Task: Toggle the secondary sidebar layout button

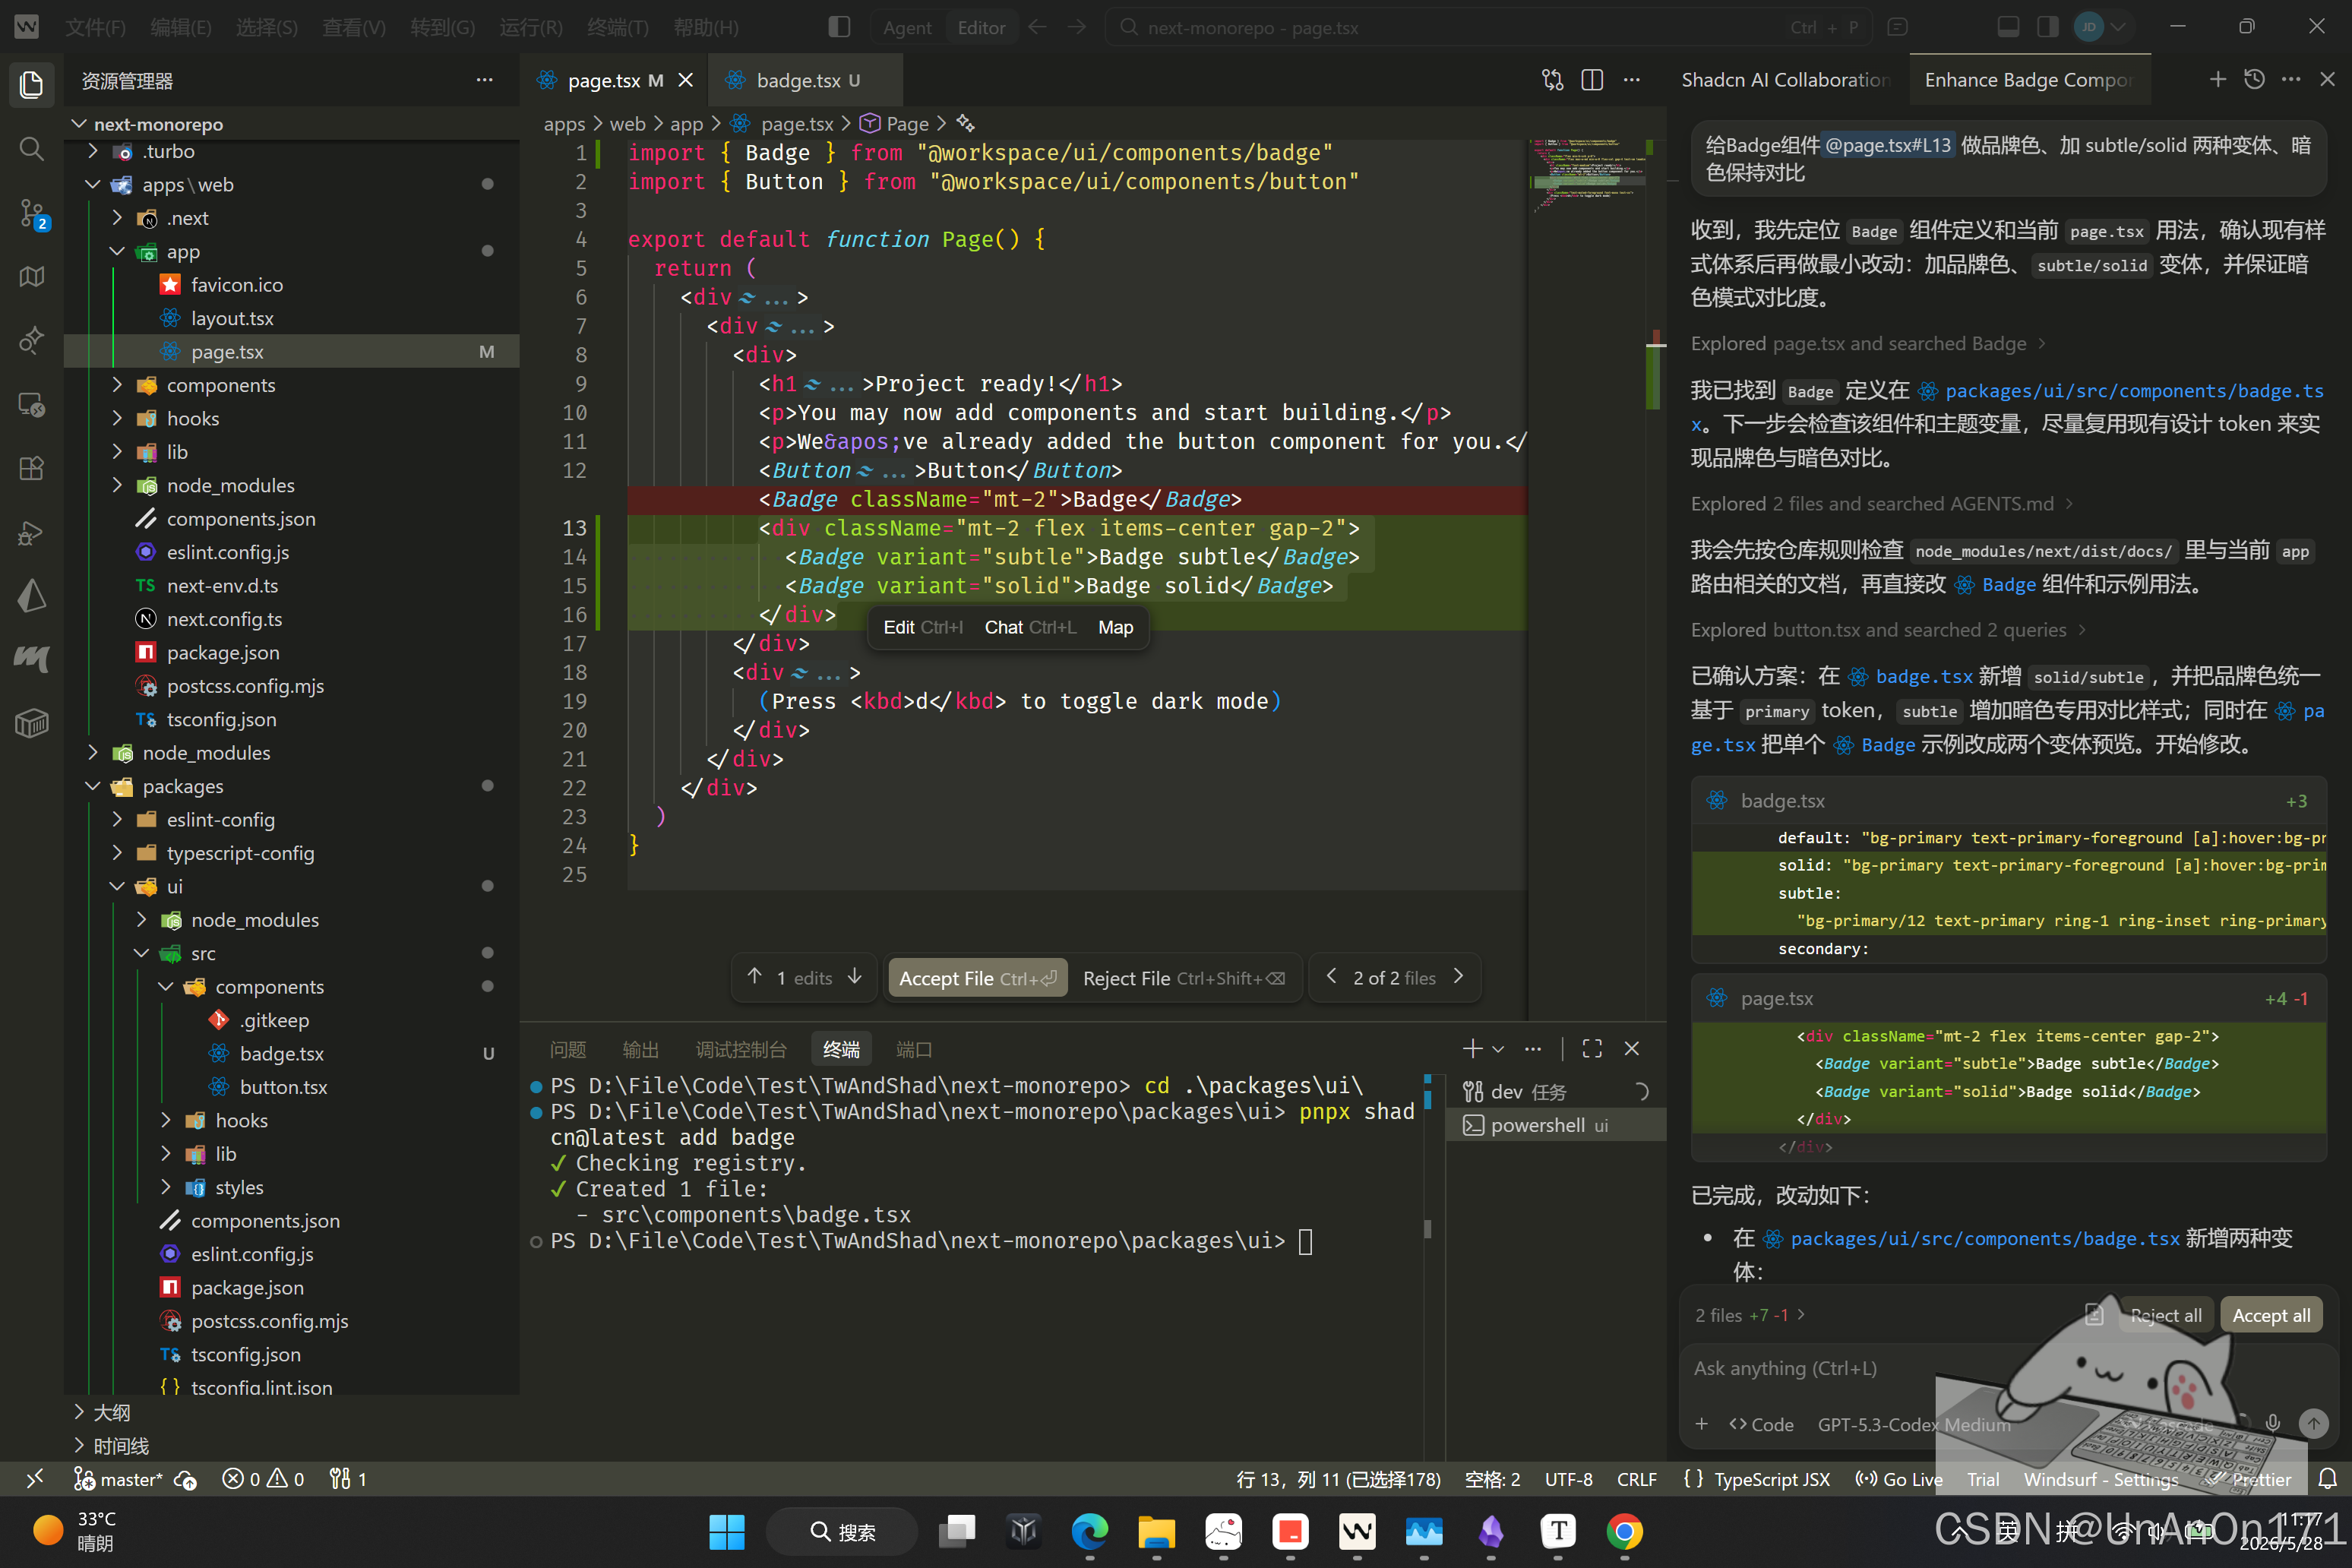Action: point(2048,27)
